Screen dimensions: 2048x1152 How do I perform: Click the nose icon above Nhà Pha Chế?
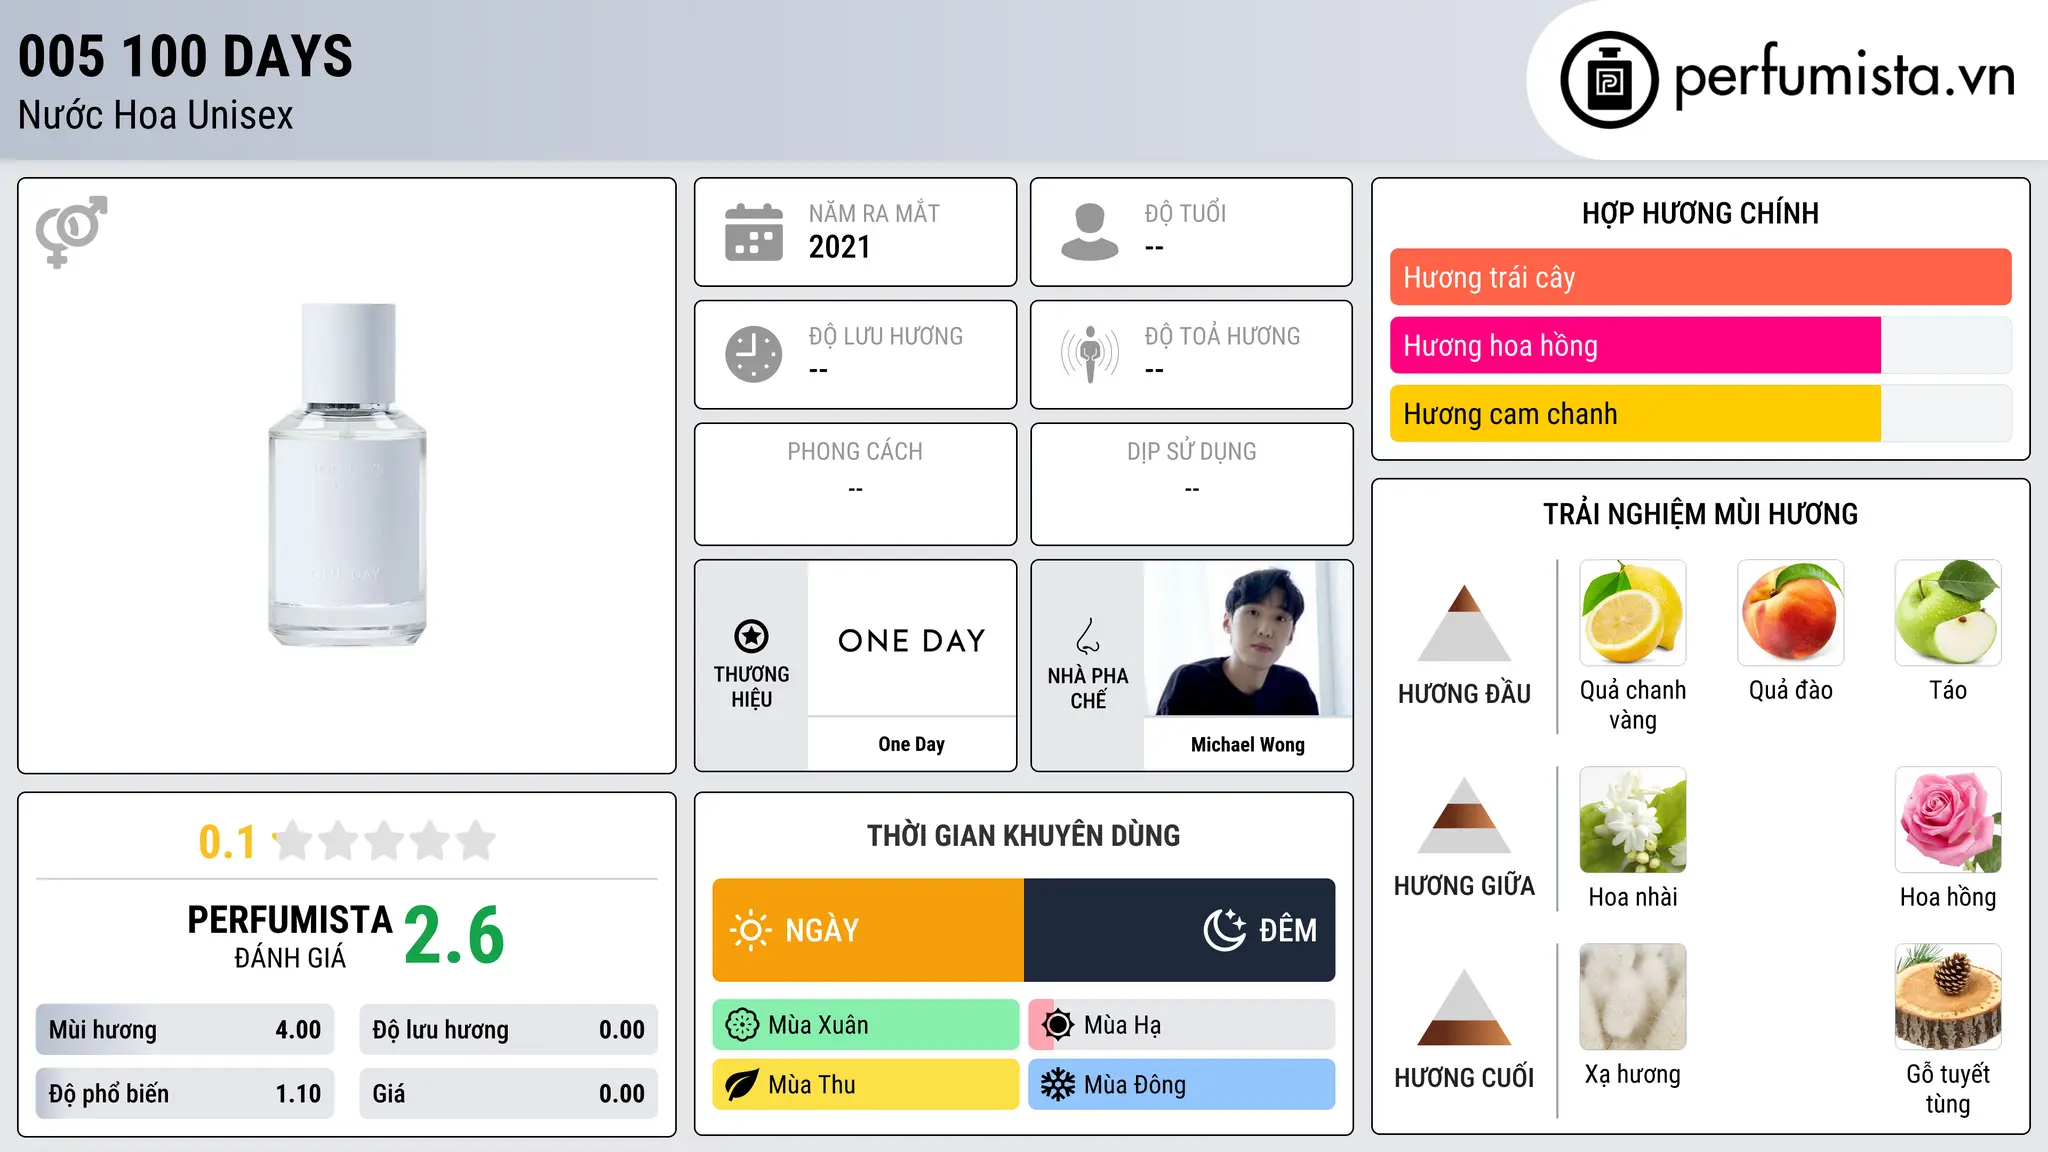tap(1088, 636)
